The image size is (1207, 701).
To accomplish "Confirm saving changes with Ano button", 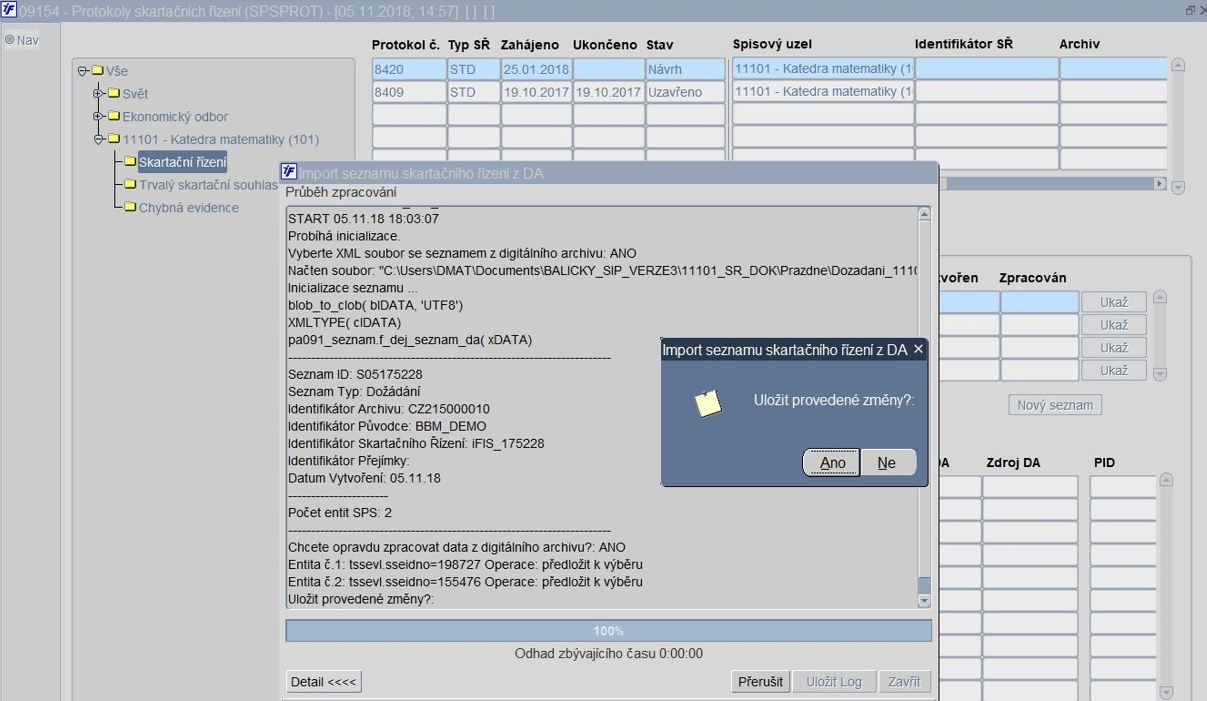I will coord(832,462).
